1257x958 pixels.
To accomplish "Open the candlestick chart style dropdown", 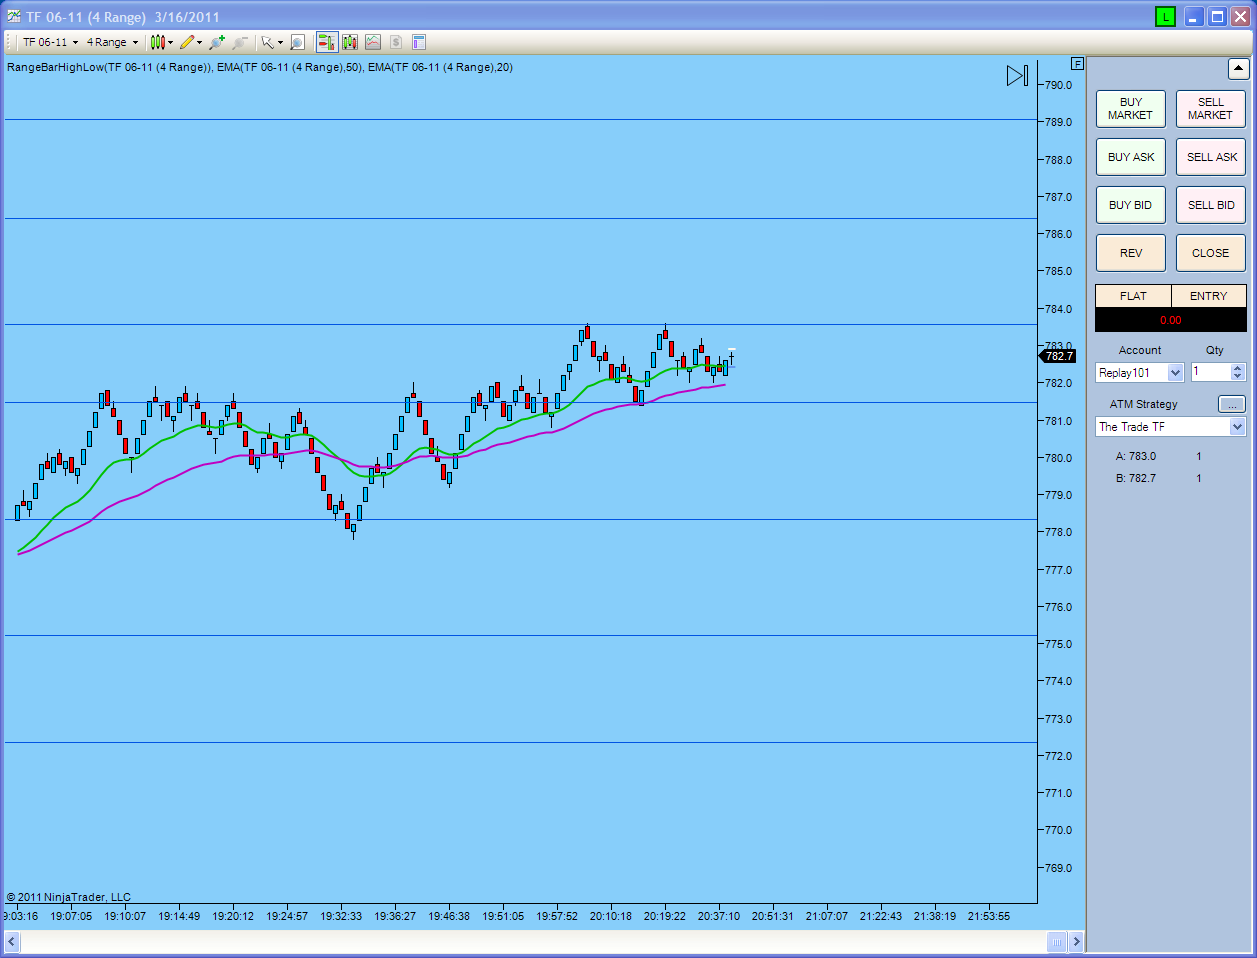I will (x=162, y=42).
